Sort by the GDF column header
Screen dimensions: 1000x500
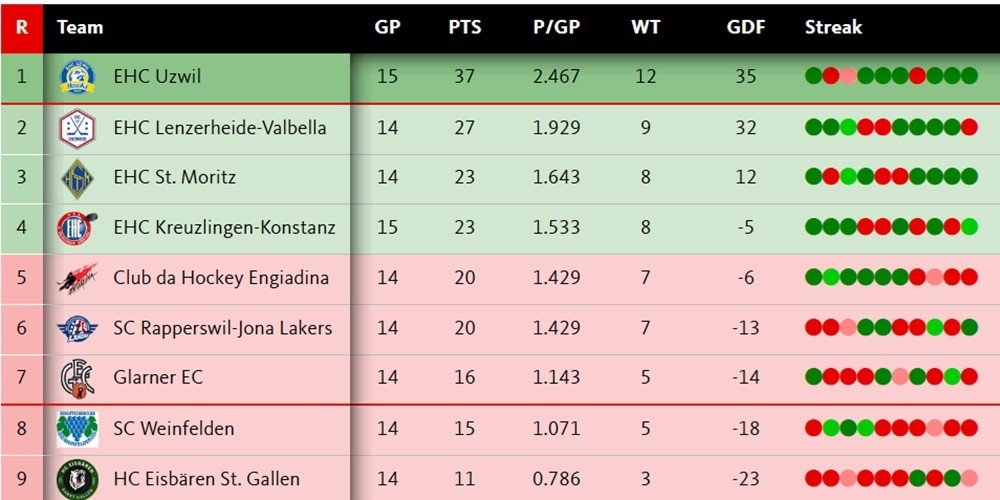click(x=746, y=27)
